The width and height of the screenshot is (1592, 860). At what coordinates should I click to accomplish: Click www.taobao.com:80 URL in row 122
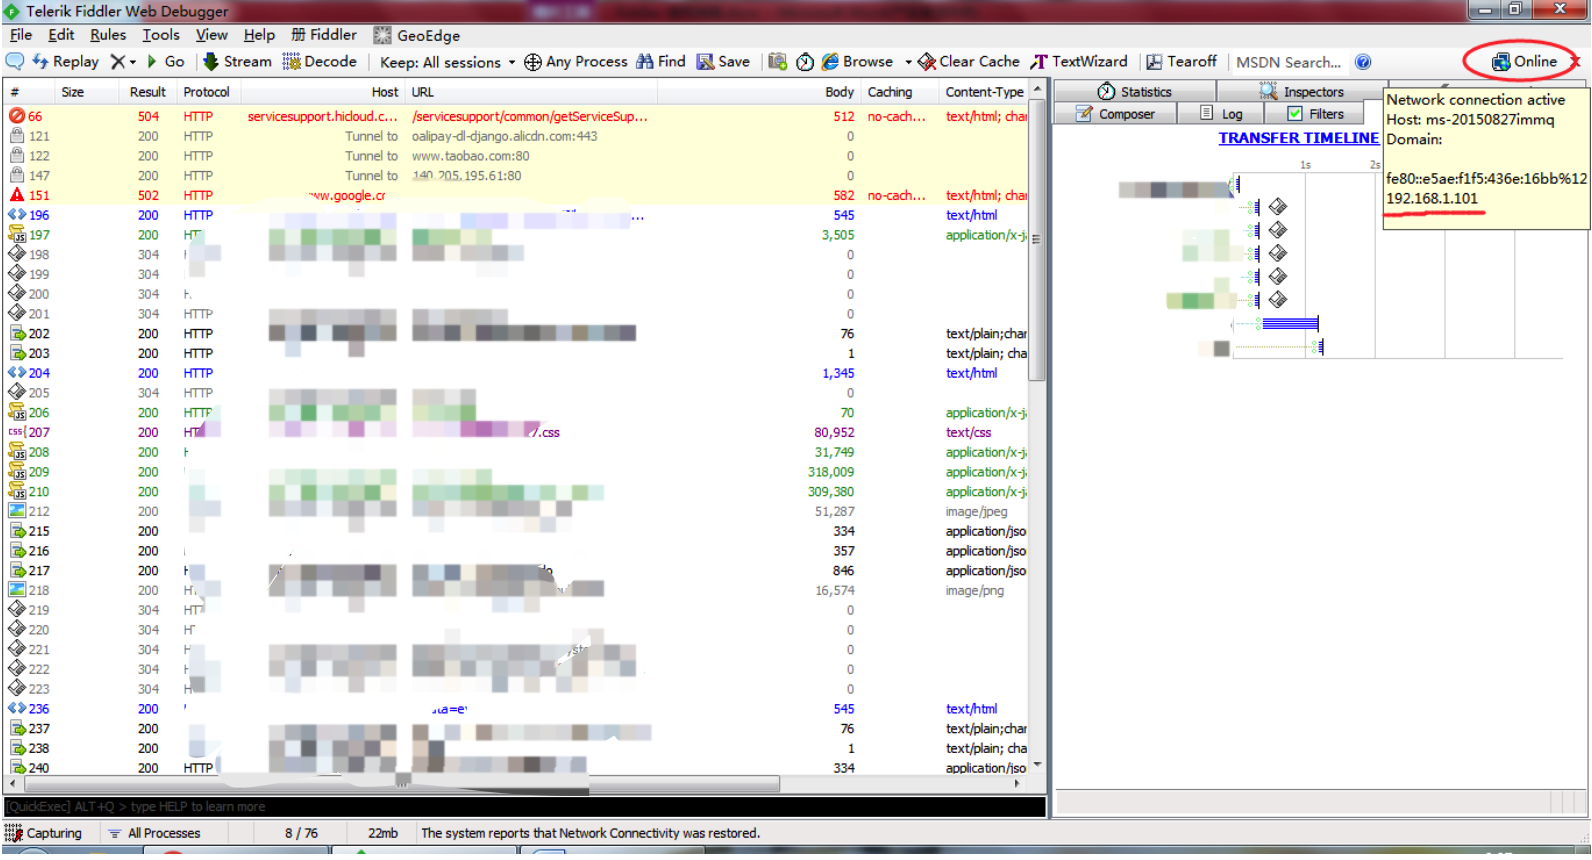coord(470,156)
